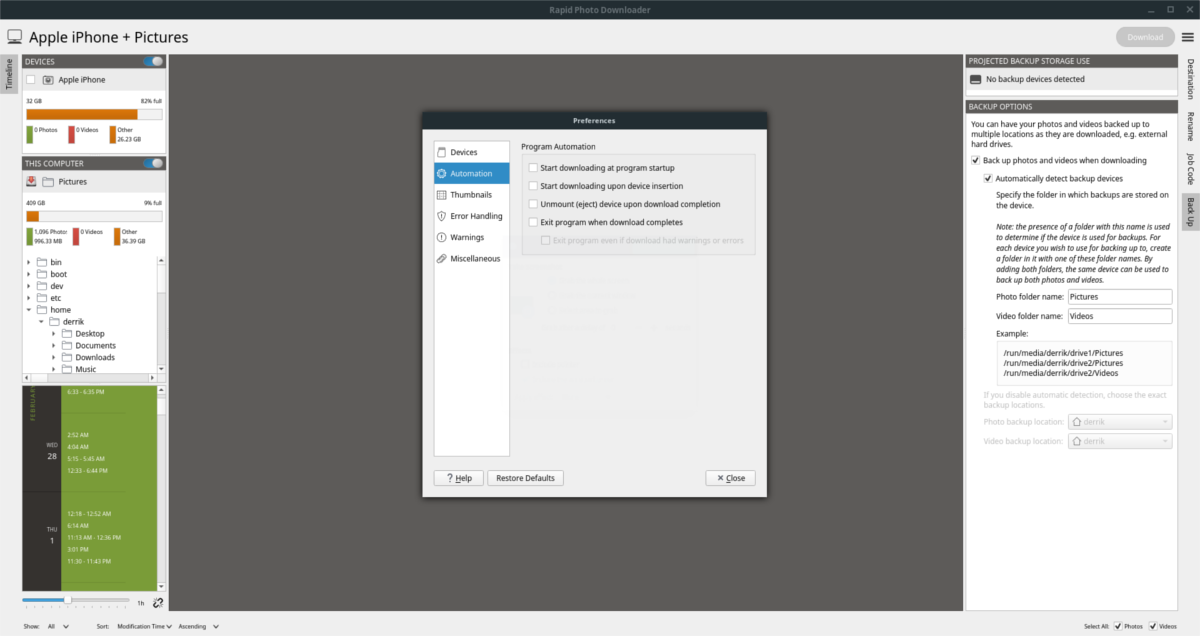Check the Apple iPhone device checkbox

coord(31,80)
